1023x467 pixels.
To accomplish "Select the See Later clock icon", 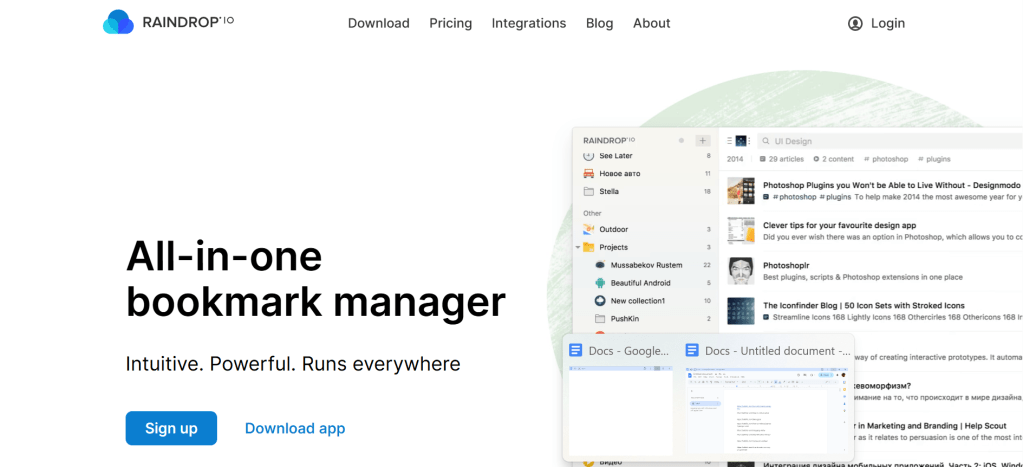I will 588,156.
